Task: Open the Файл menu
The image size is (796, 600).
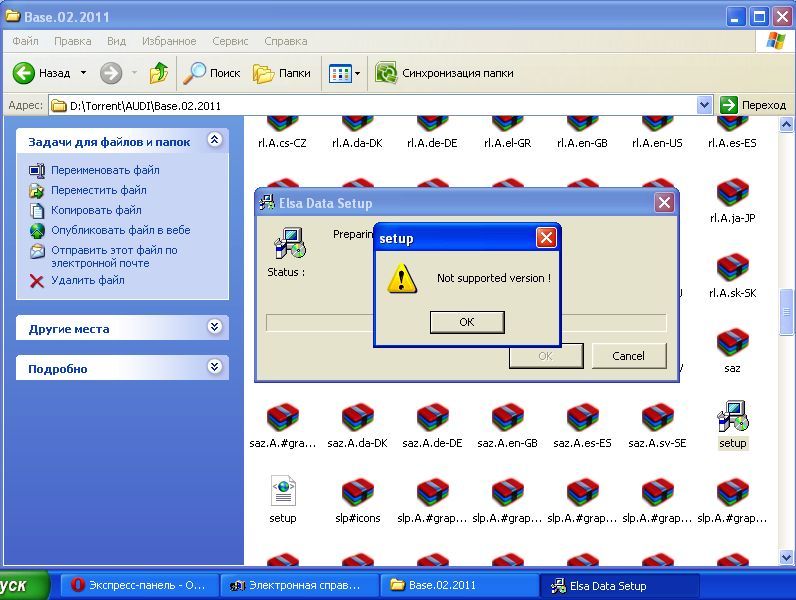Action: [25, 41]
